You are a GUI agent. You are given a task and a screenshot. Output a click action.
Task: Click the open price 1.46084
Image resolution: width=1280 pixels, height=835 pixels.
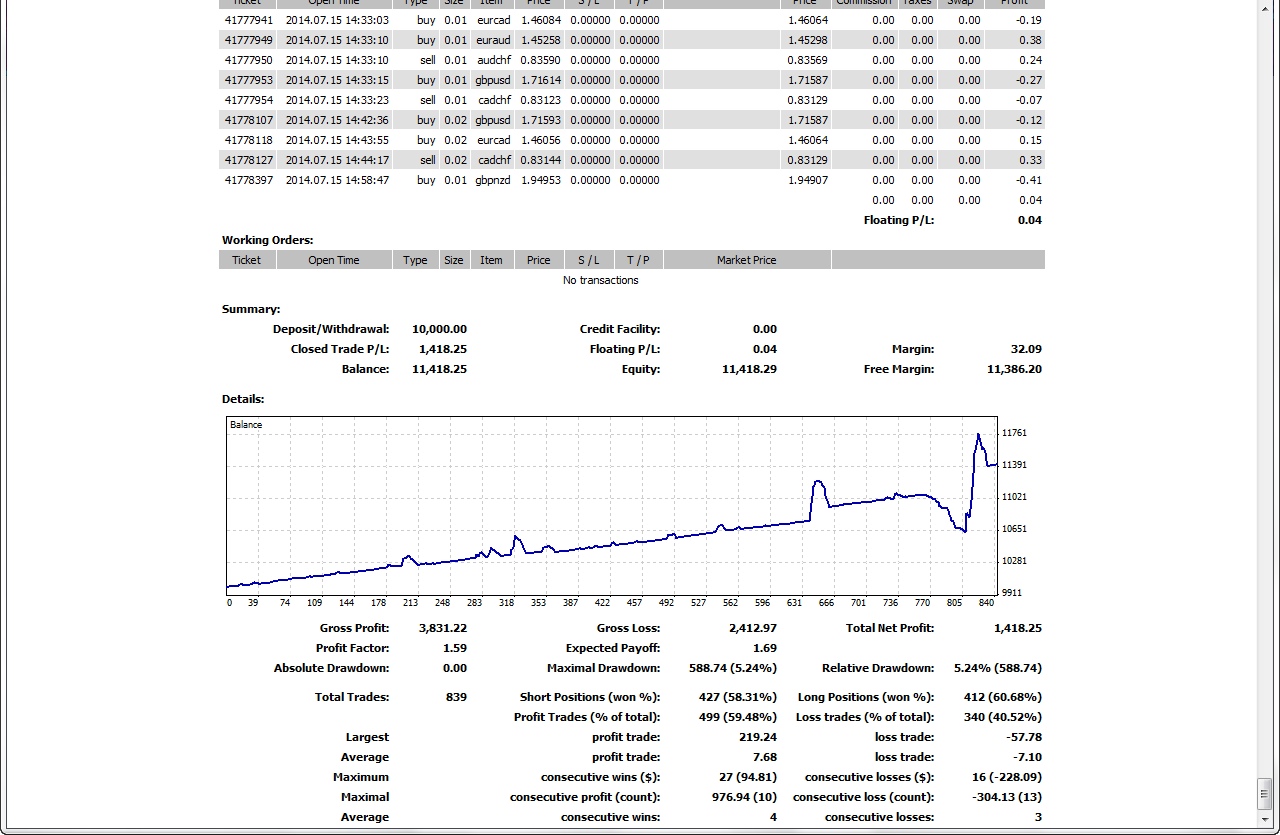pos(541,20)
